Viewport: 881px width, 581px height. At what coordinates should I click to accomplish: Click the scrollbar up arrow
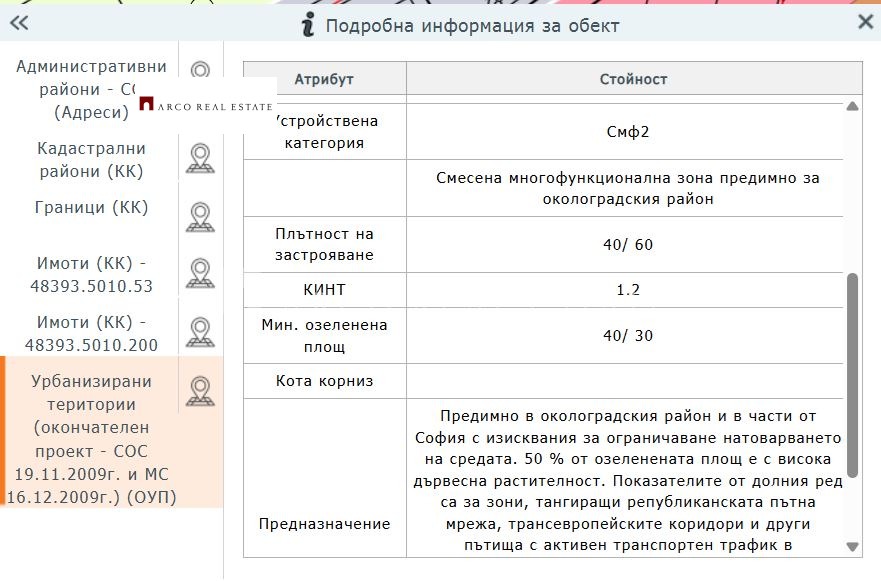(854, 104)
